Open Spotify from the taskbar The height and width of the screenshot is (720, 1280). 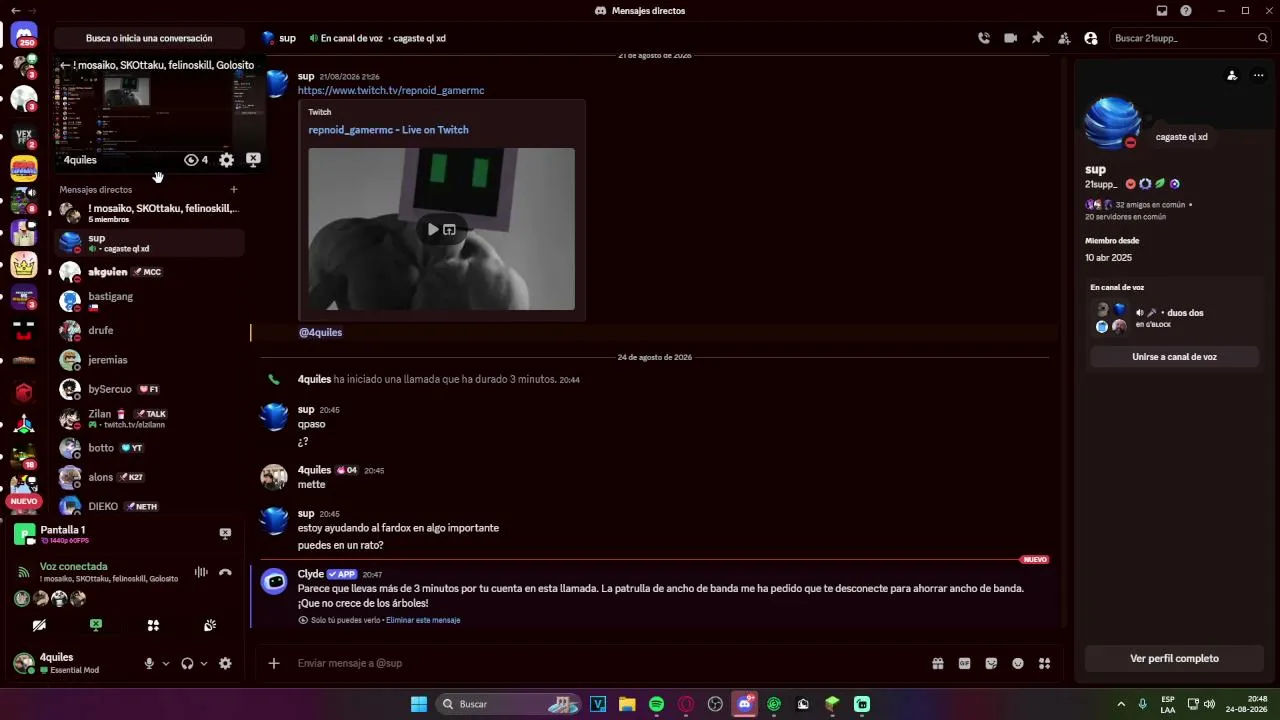pos(656,704)
